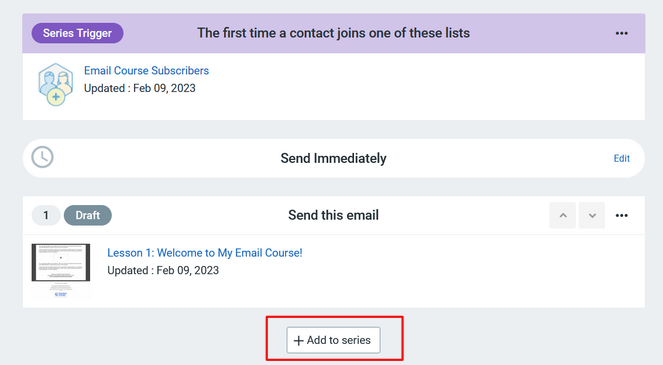This screenshot has height=365, width=663.
Task: Open the Email Course Subscribers list link
Action: [x=146, y=71]
